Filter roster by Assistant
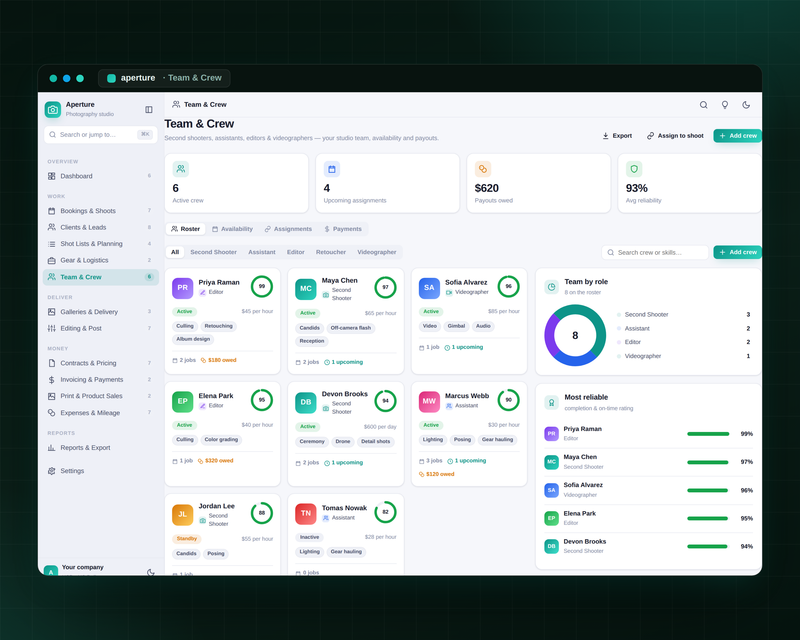The height and width of the screenshot is (640, 800). tap(262, 252)
